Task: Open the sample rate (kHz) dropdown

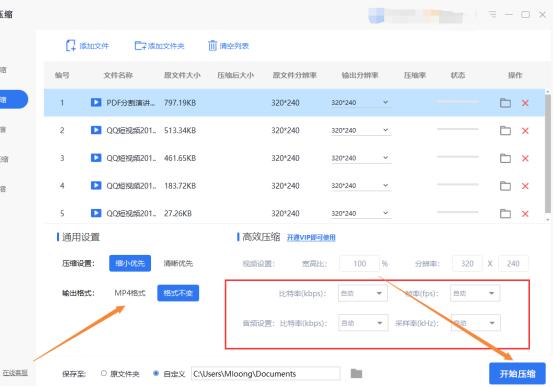Action: pos(476,323)
